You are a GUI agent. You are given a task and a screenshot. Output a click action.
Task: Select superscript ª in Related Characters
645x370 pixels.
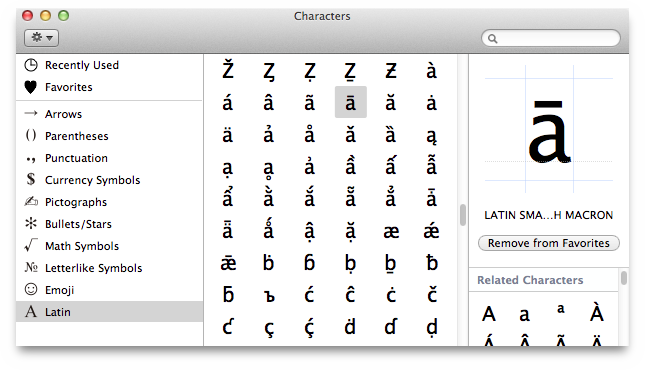[x=561, y=309]
